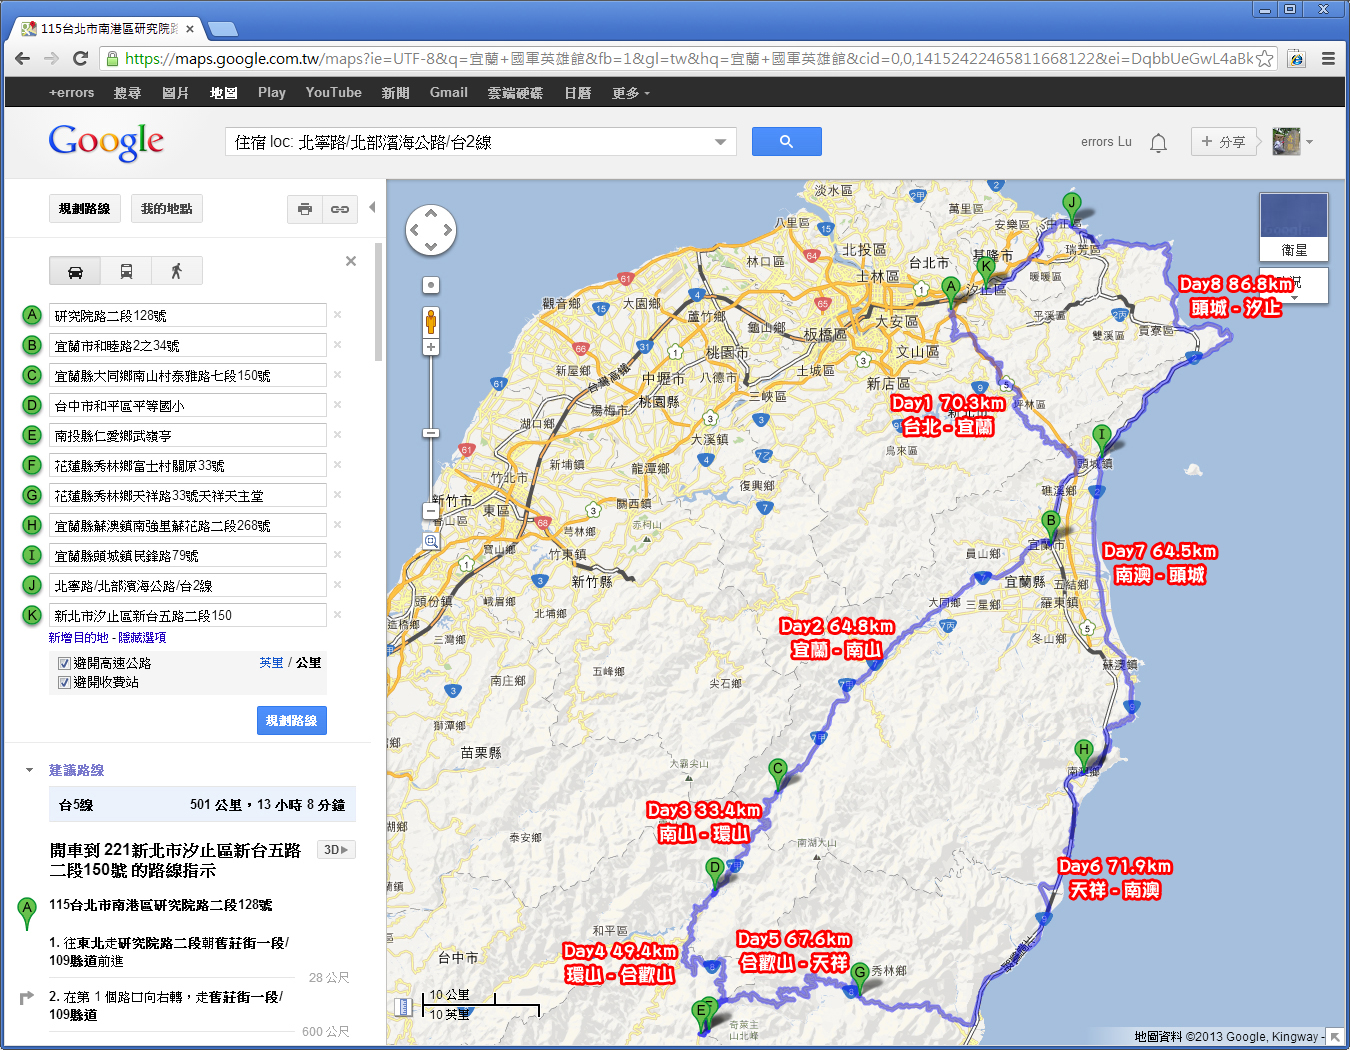Click the blue 規劃路線 submit button
Viewport: 1350px width, 1050px height.
(292, 721)
